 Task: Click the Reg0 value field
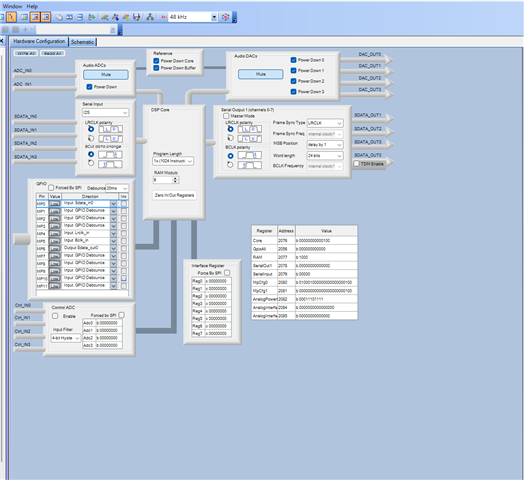[218, 281]
